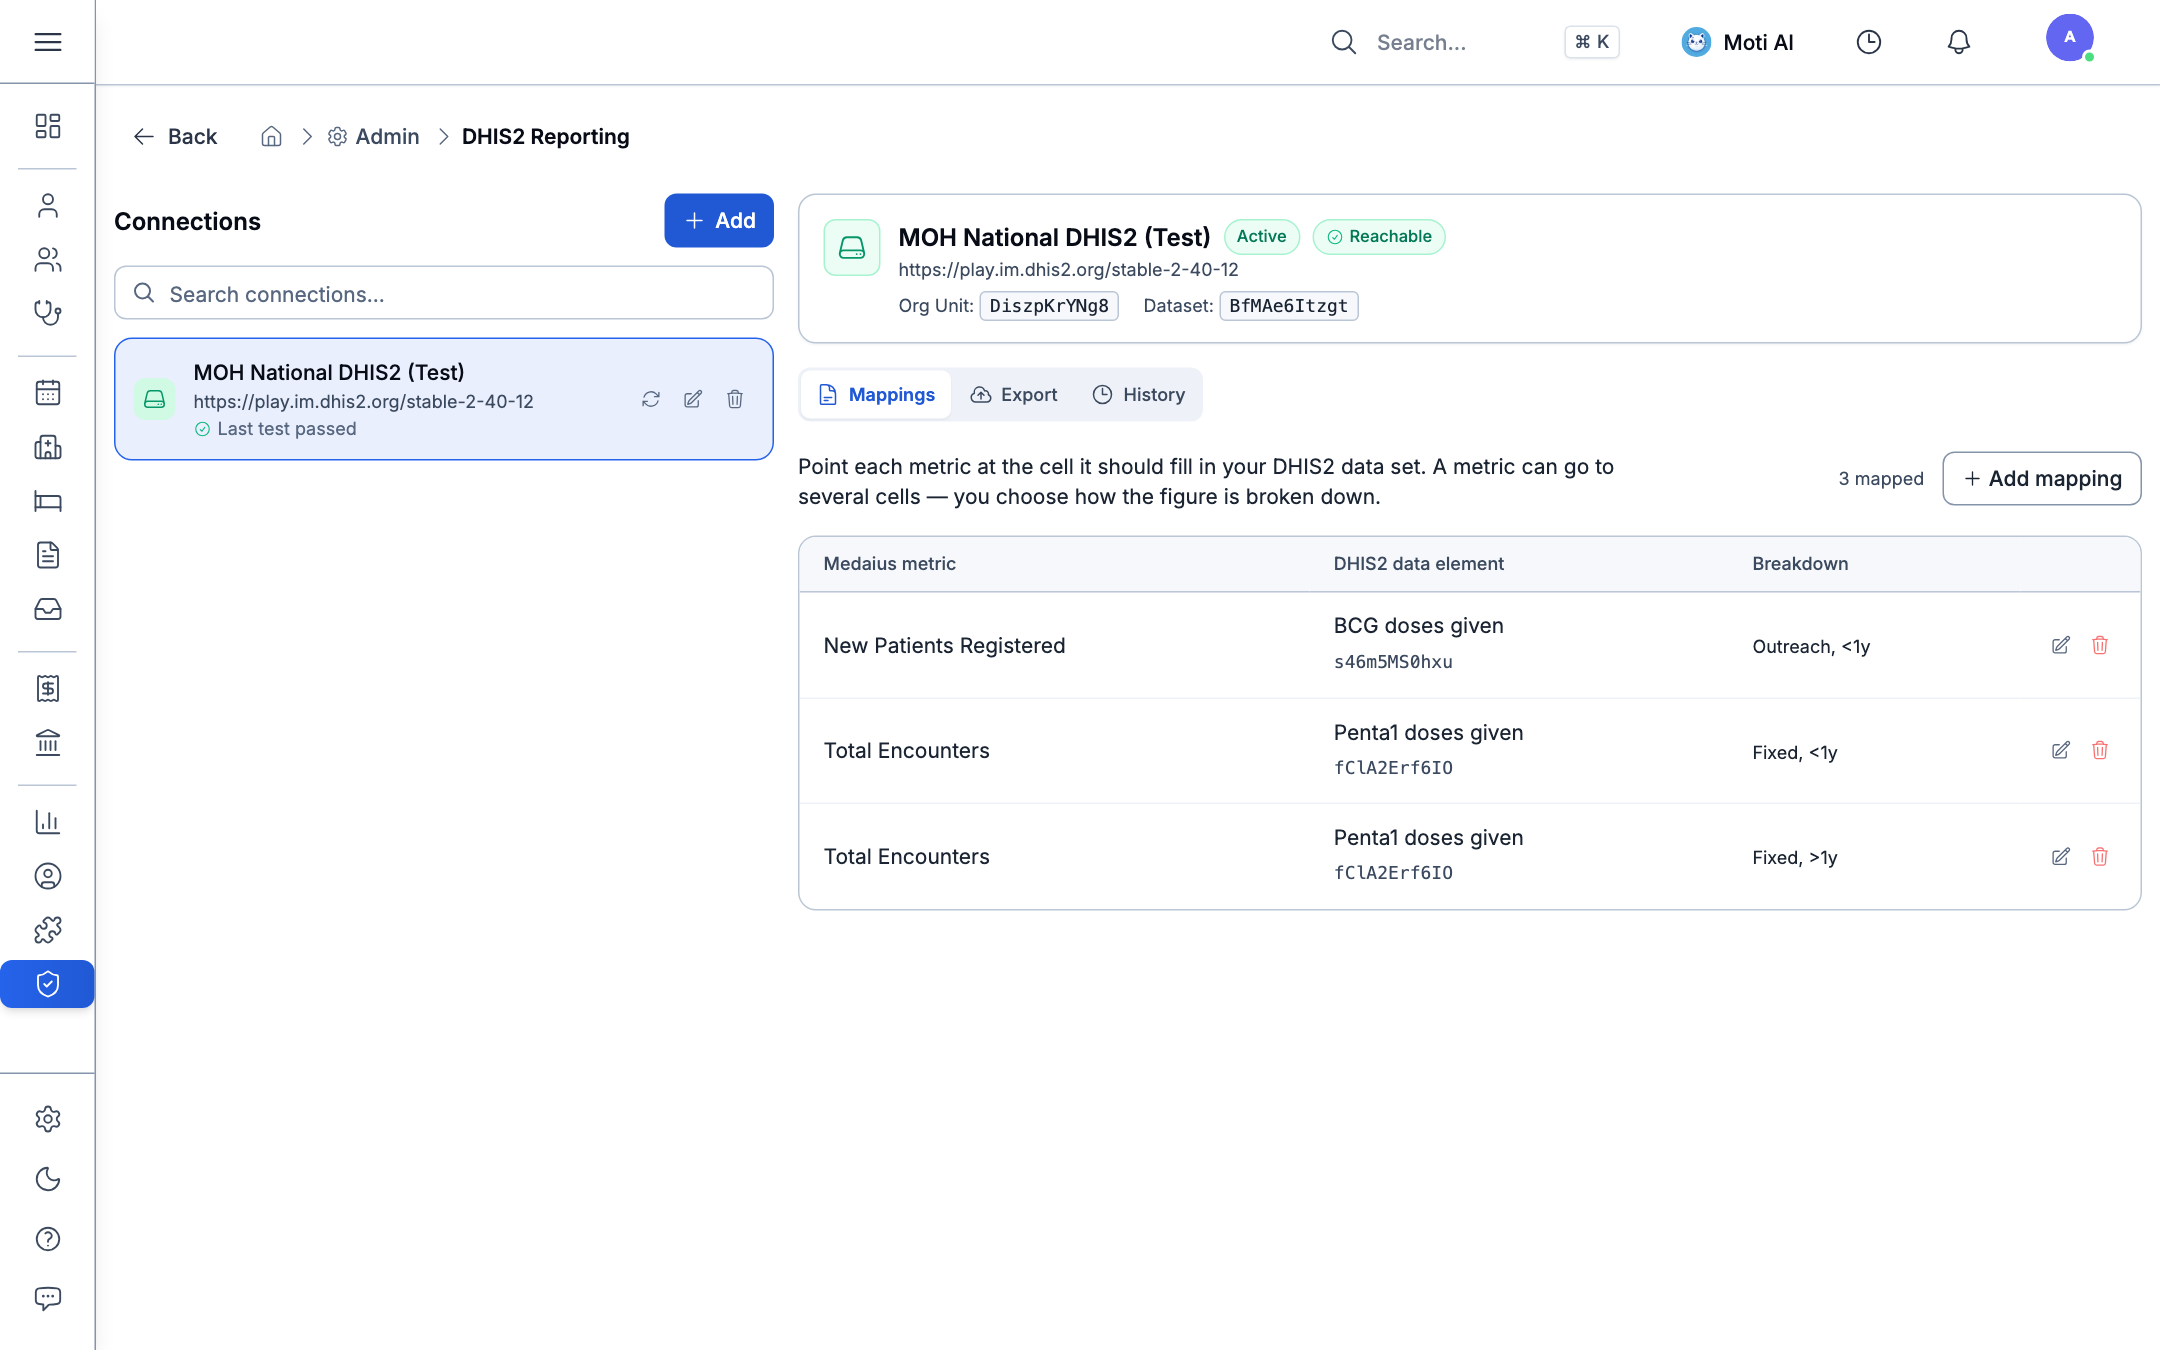Click the Reachable status badge
Image resolution: width=2160 pixels, height=1350 pixels.
(x=1379, y=237)
